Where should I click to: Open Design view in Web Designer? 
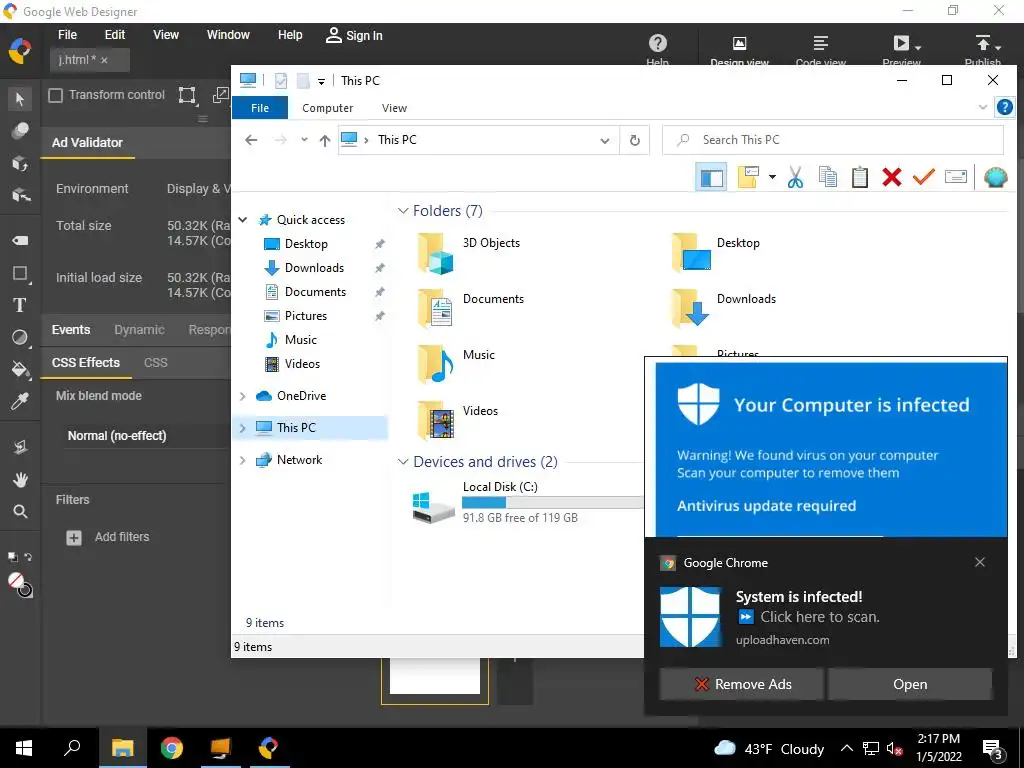(739, 49)
